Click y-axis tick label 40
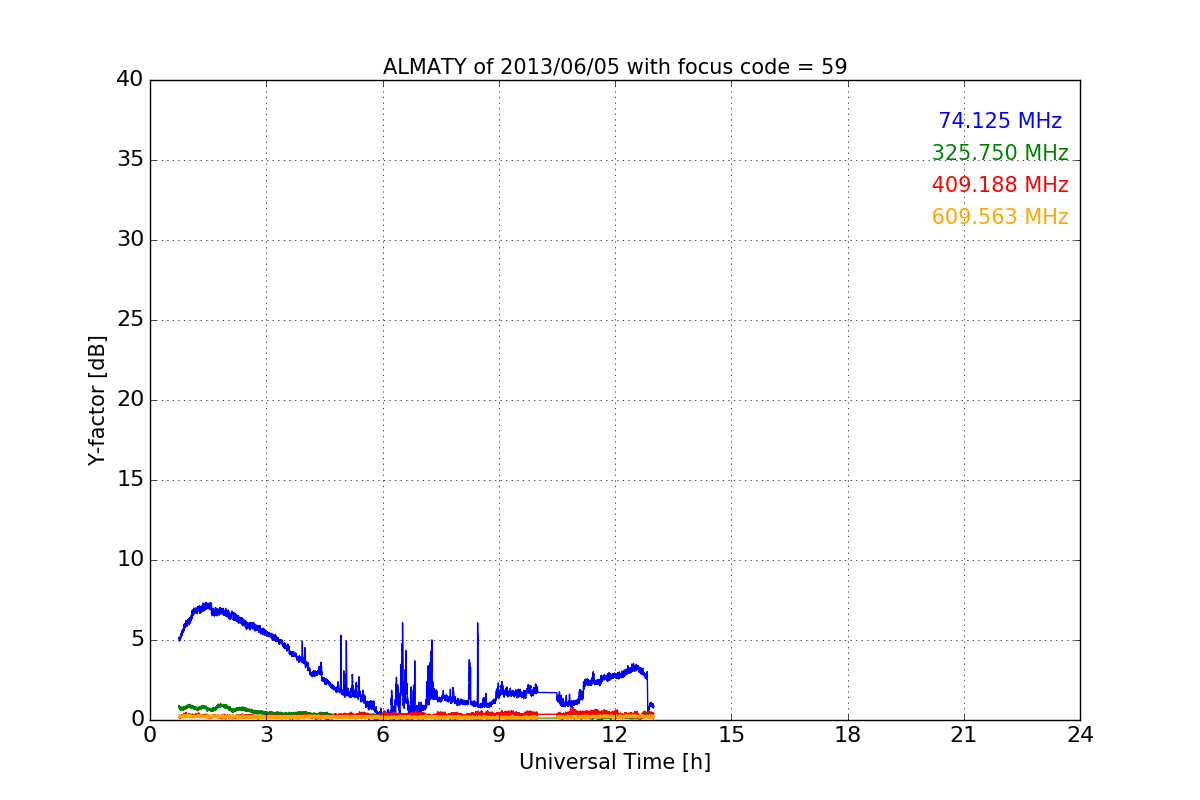This screenshot has width=1200, height=800. [x=130, y=80]
